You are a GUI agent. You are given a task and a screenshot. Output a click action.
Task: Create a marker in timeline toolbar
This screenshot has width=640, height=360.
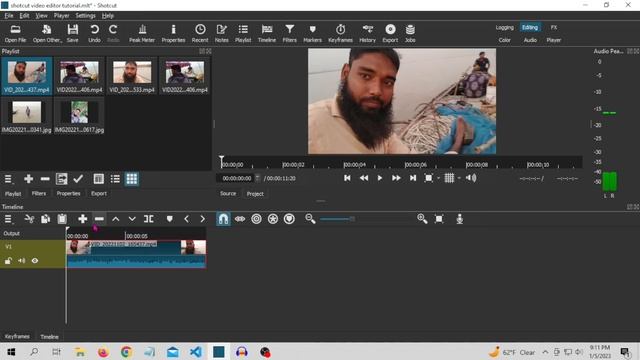click(x=169, y=219)
